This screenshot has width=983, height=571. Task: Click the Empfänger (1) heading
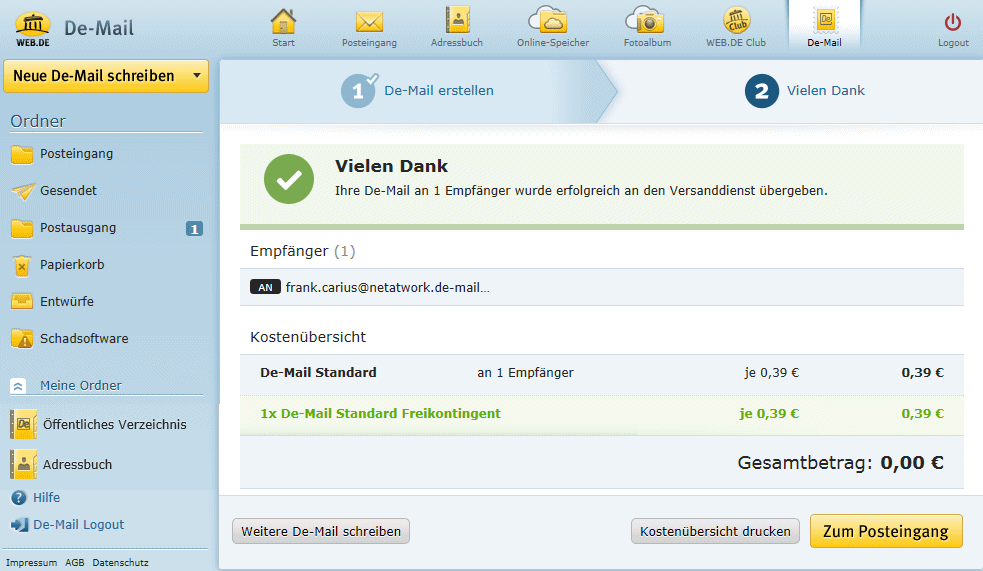tap(303, 251)
